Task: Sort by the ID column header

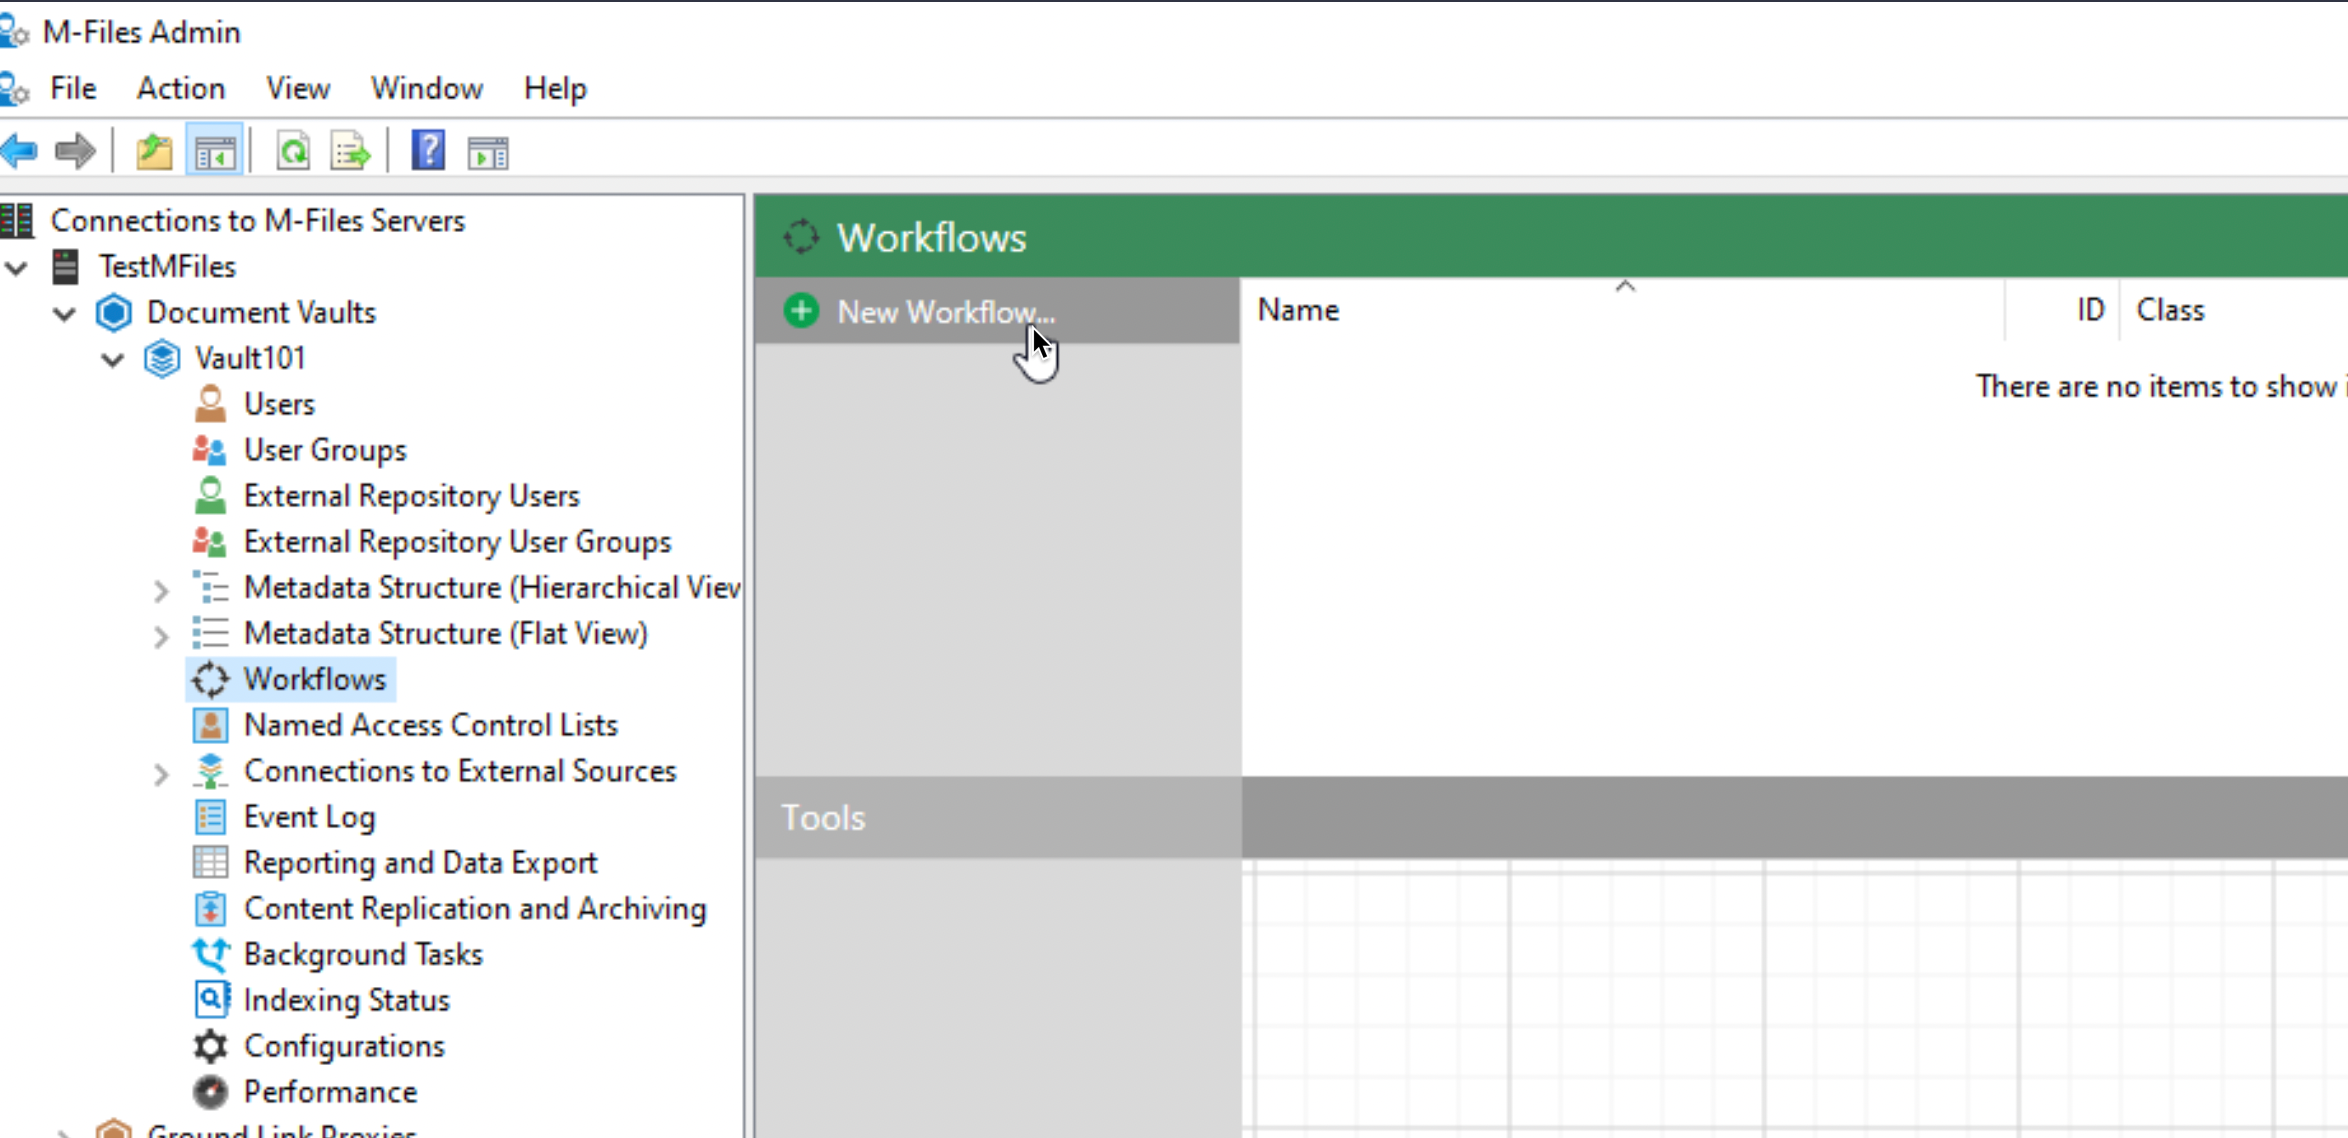Action: coord(2062,310)
